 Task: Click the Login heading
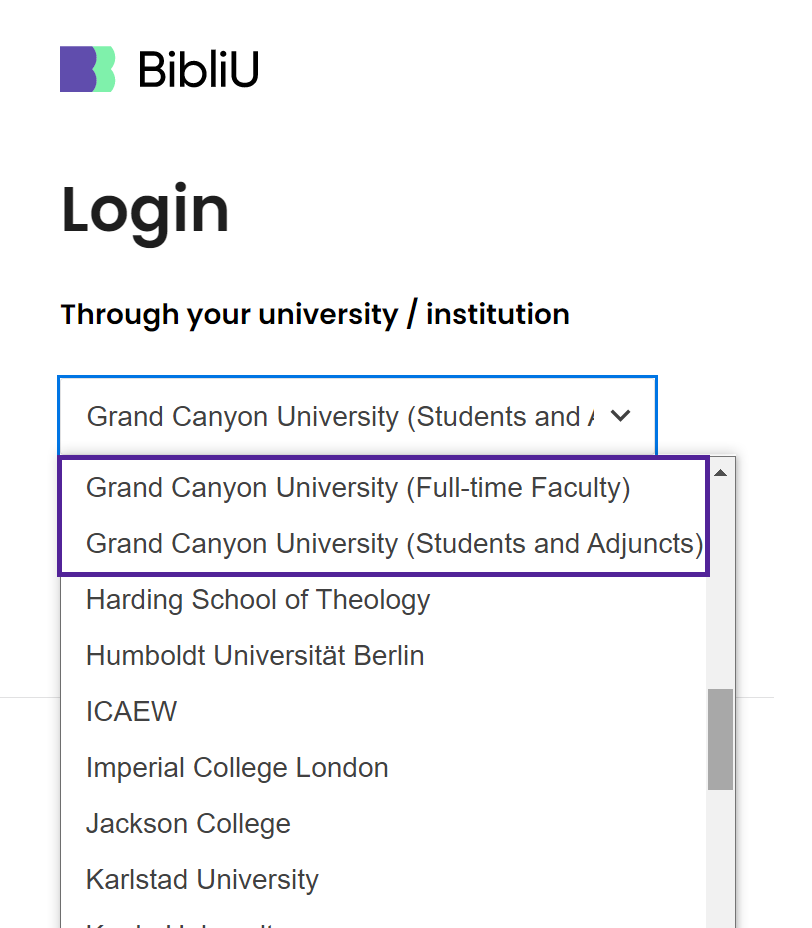145,211
